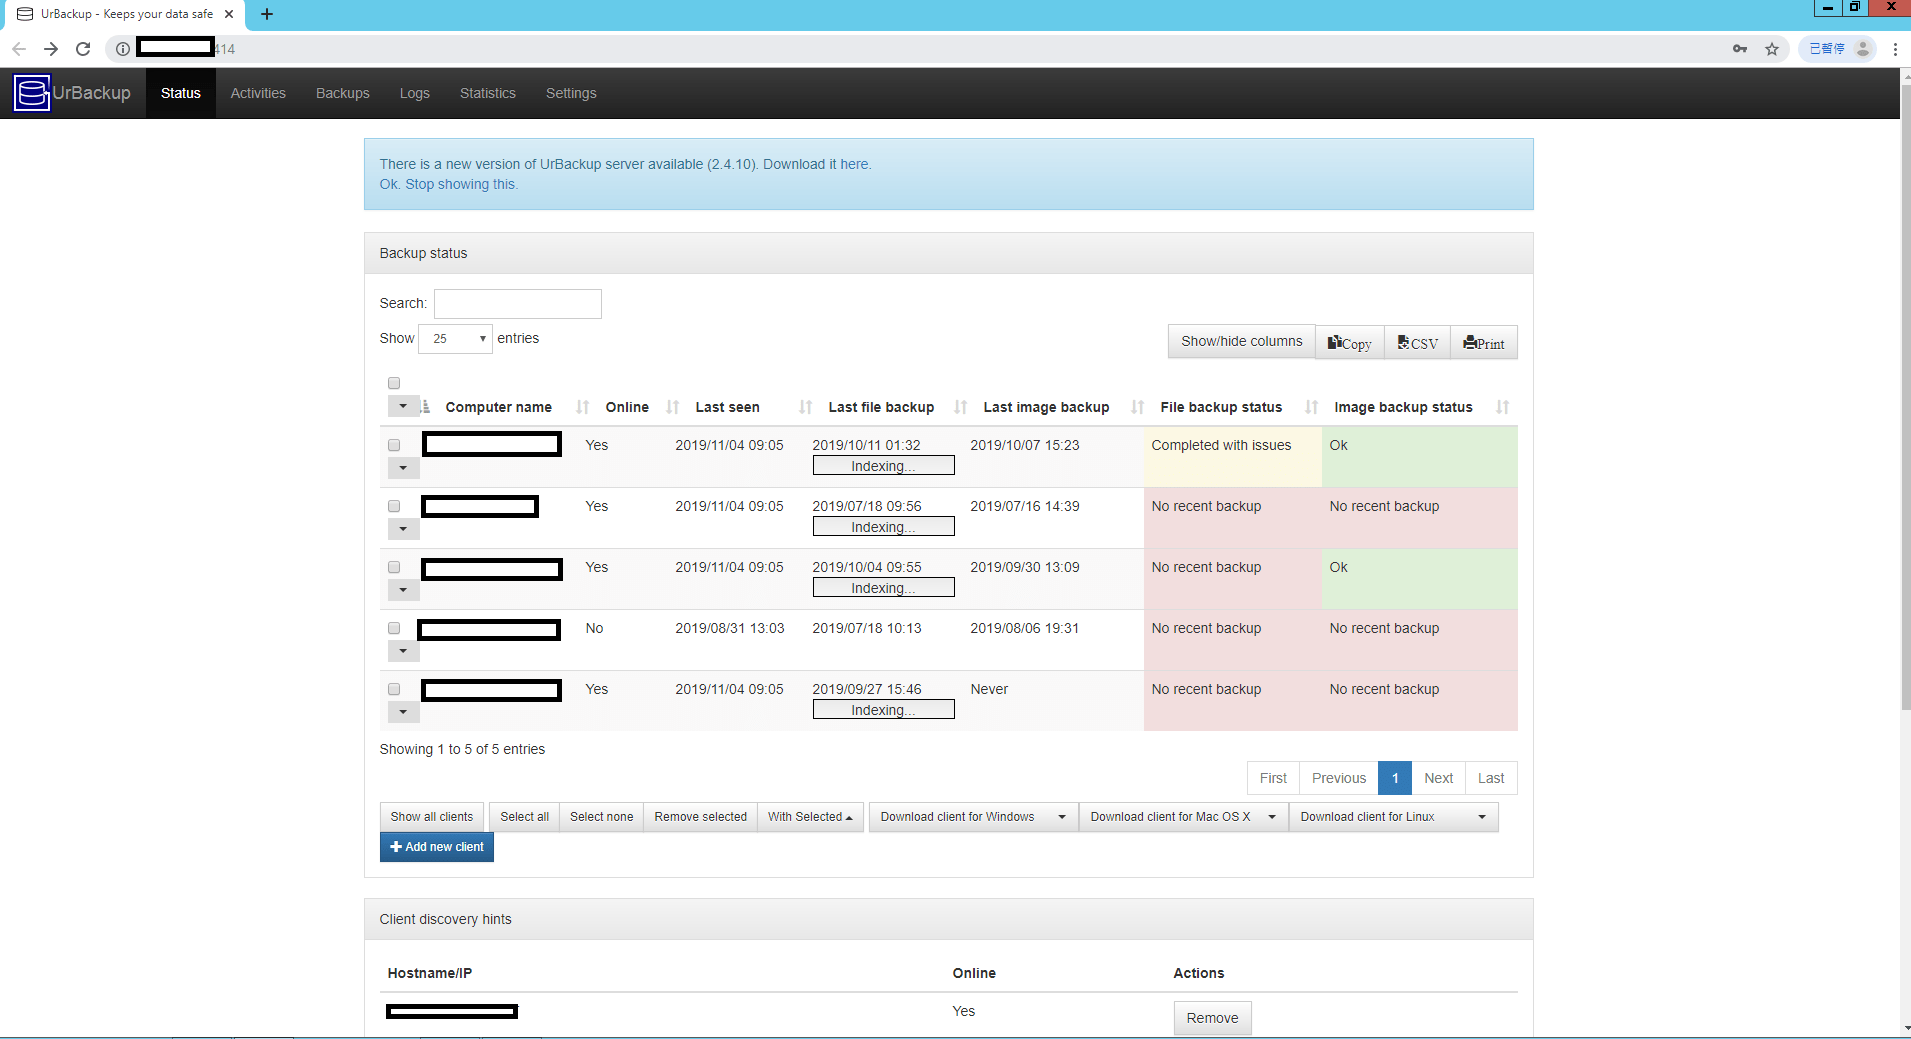Check the select-all checkbox above the table

(x=393, y=382)
